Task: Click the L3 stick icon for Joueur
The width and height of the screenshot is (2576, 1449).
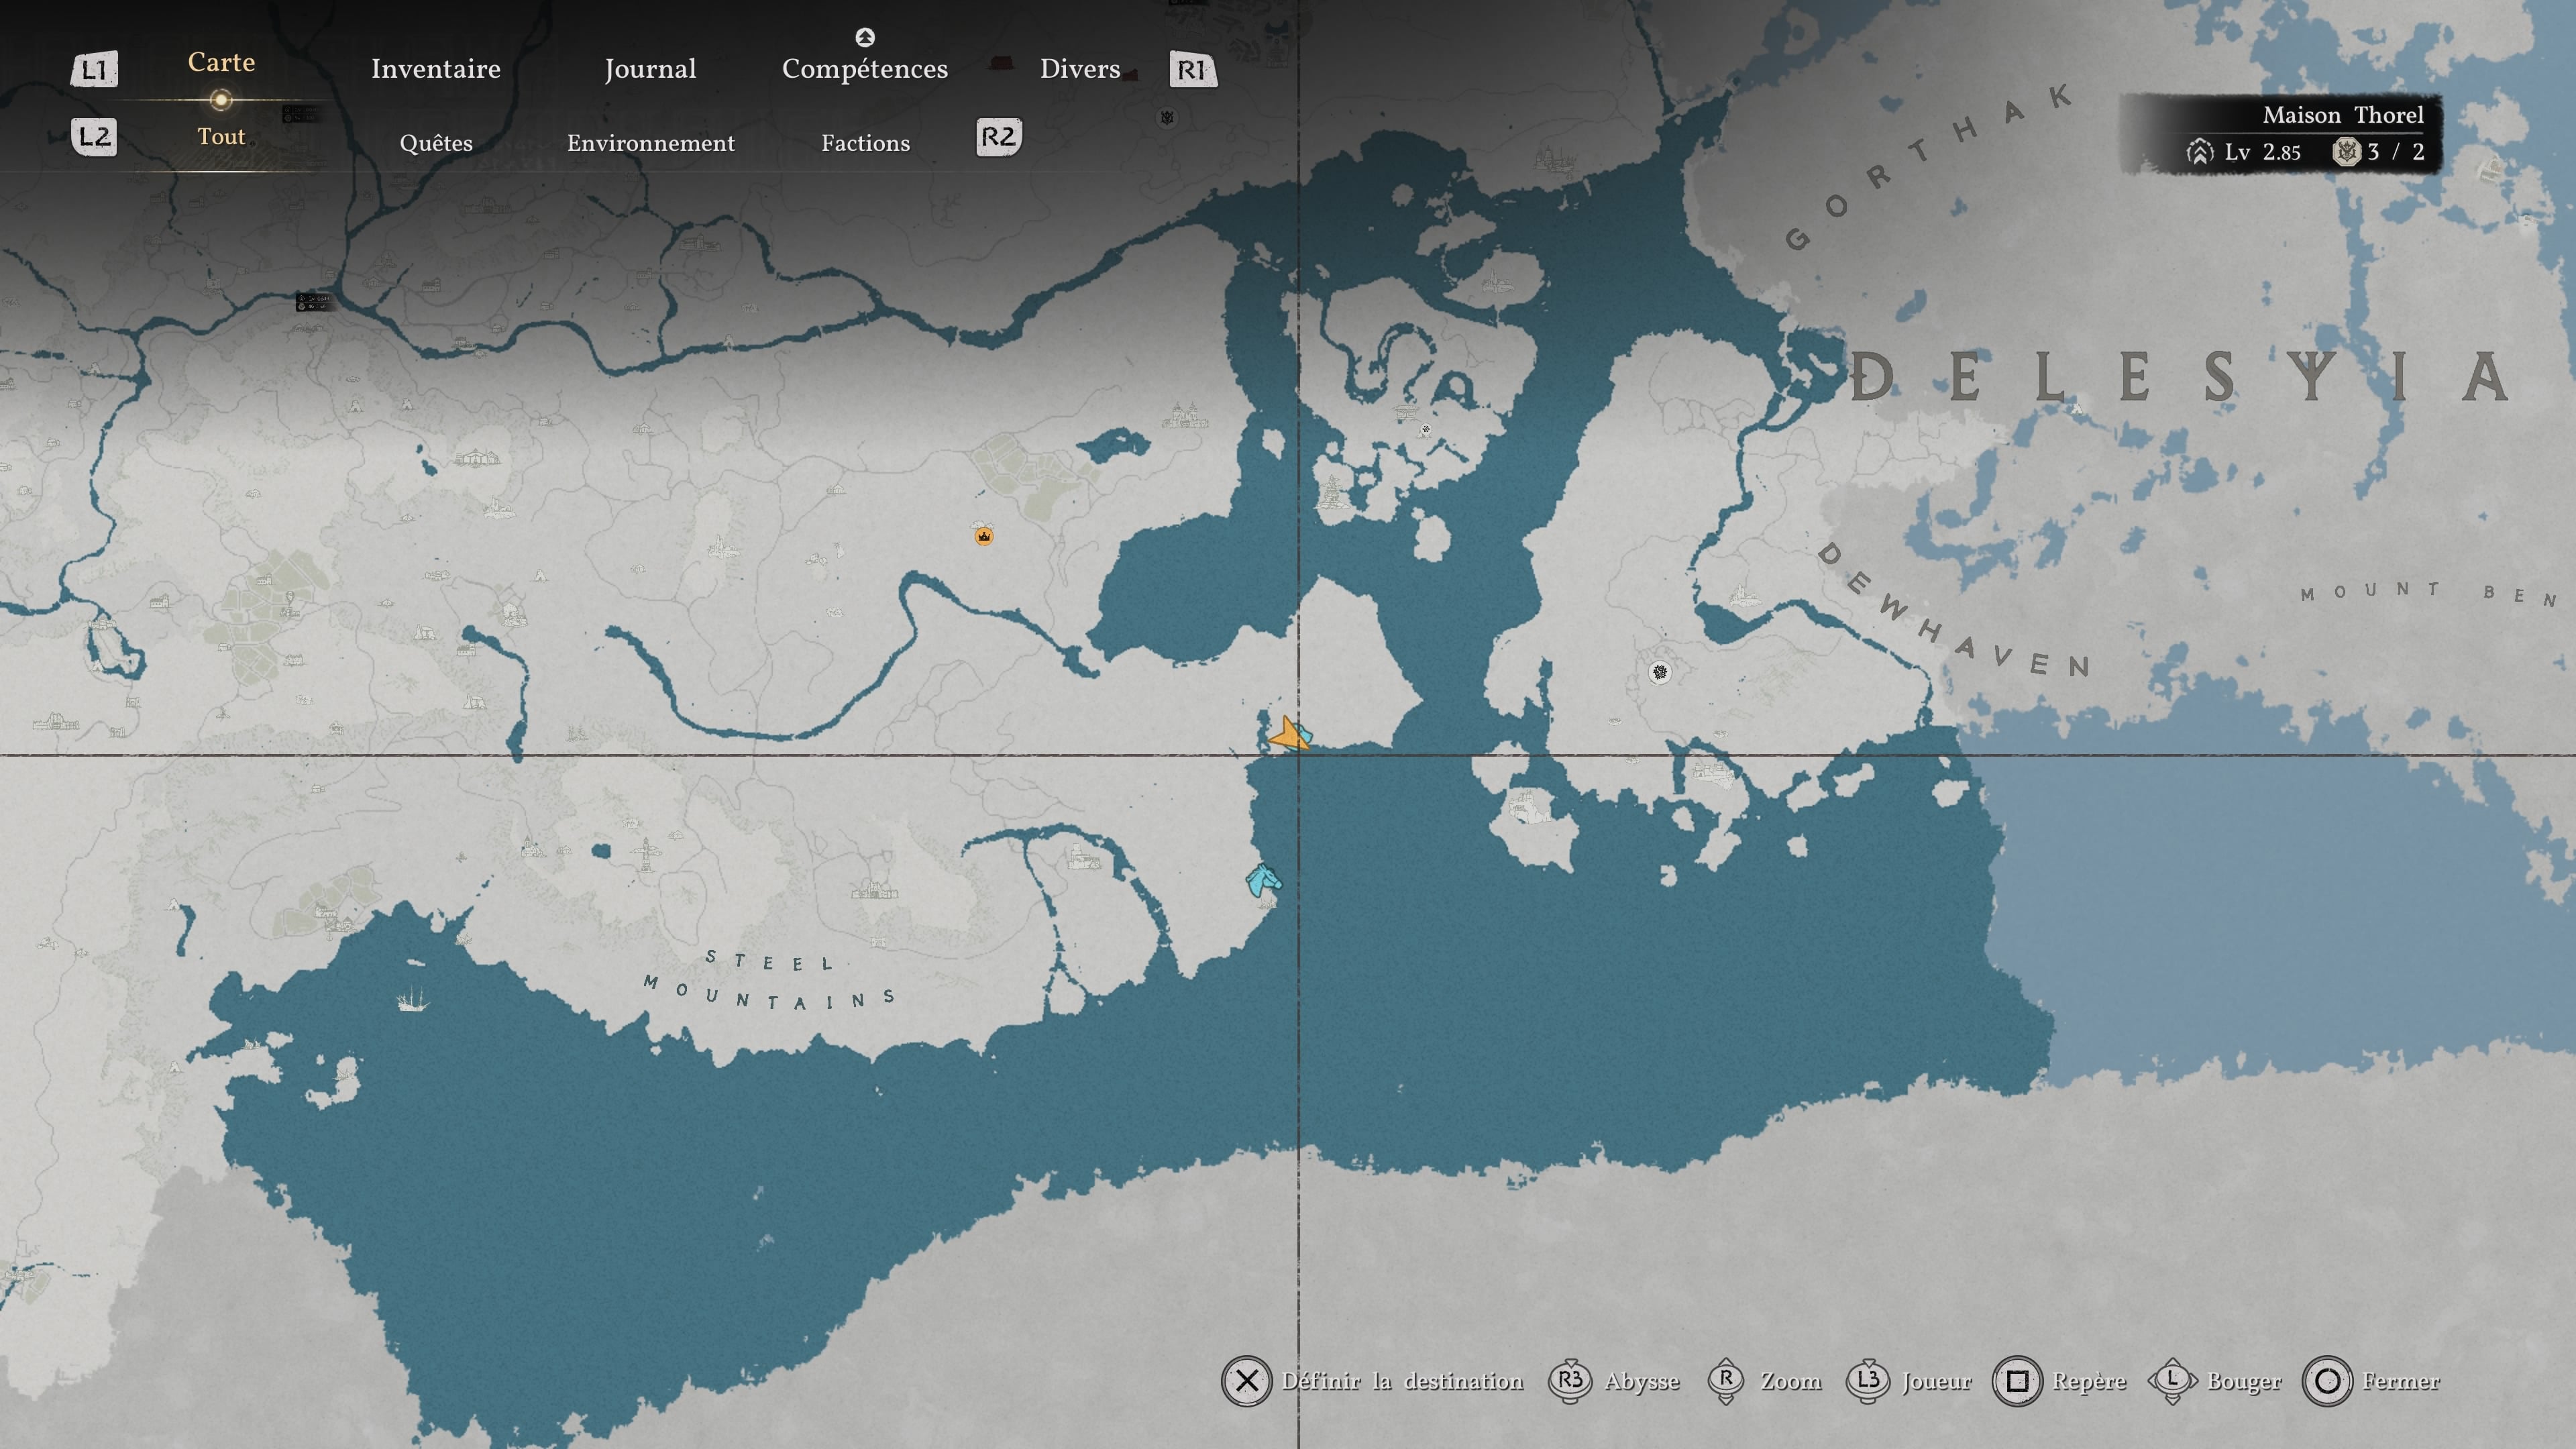Action: (1868, 1381)
